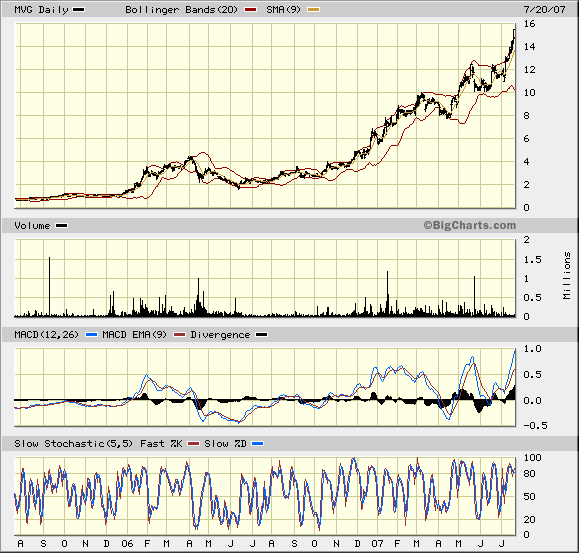Click the "10" price axis label
This screenshot has height=553, width=579.
click(x=530, y=93)
